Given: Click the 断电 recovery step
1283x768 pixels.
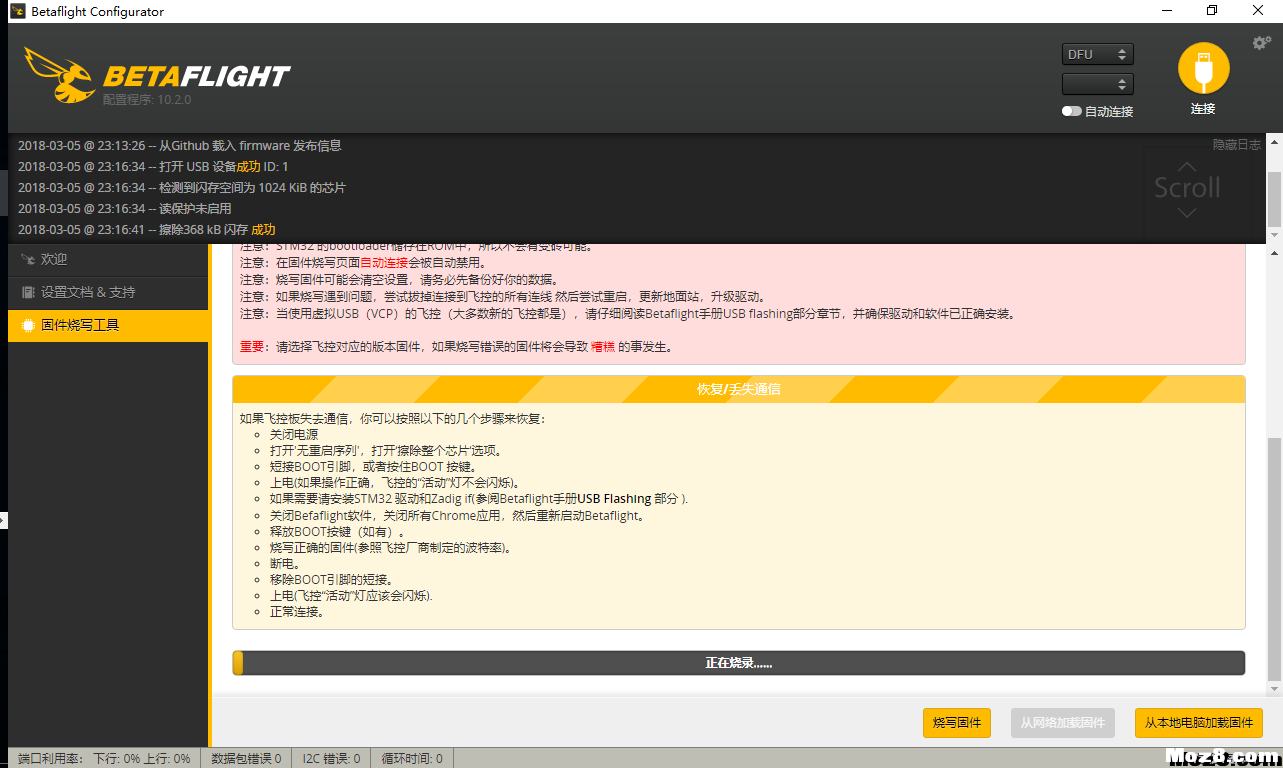Looking at the screenshot, I should pyautogui.click(x=284, y=564).
